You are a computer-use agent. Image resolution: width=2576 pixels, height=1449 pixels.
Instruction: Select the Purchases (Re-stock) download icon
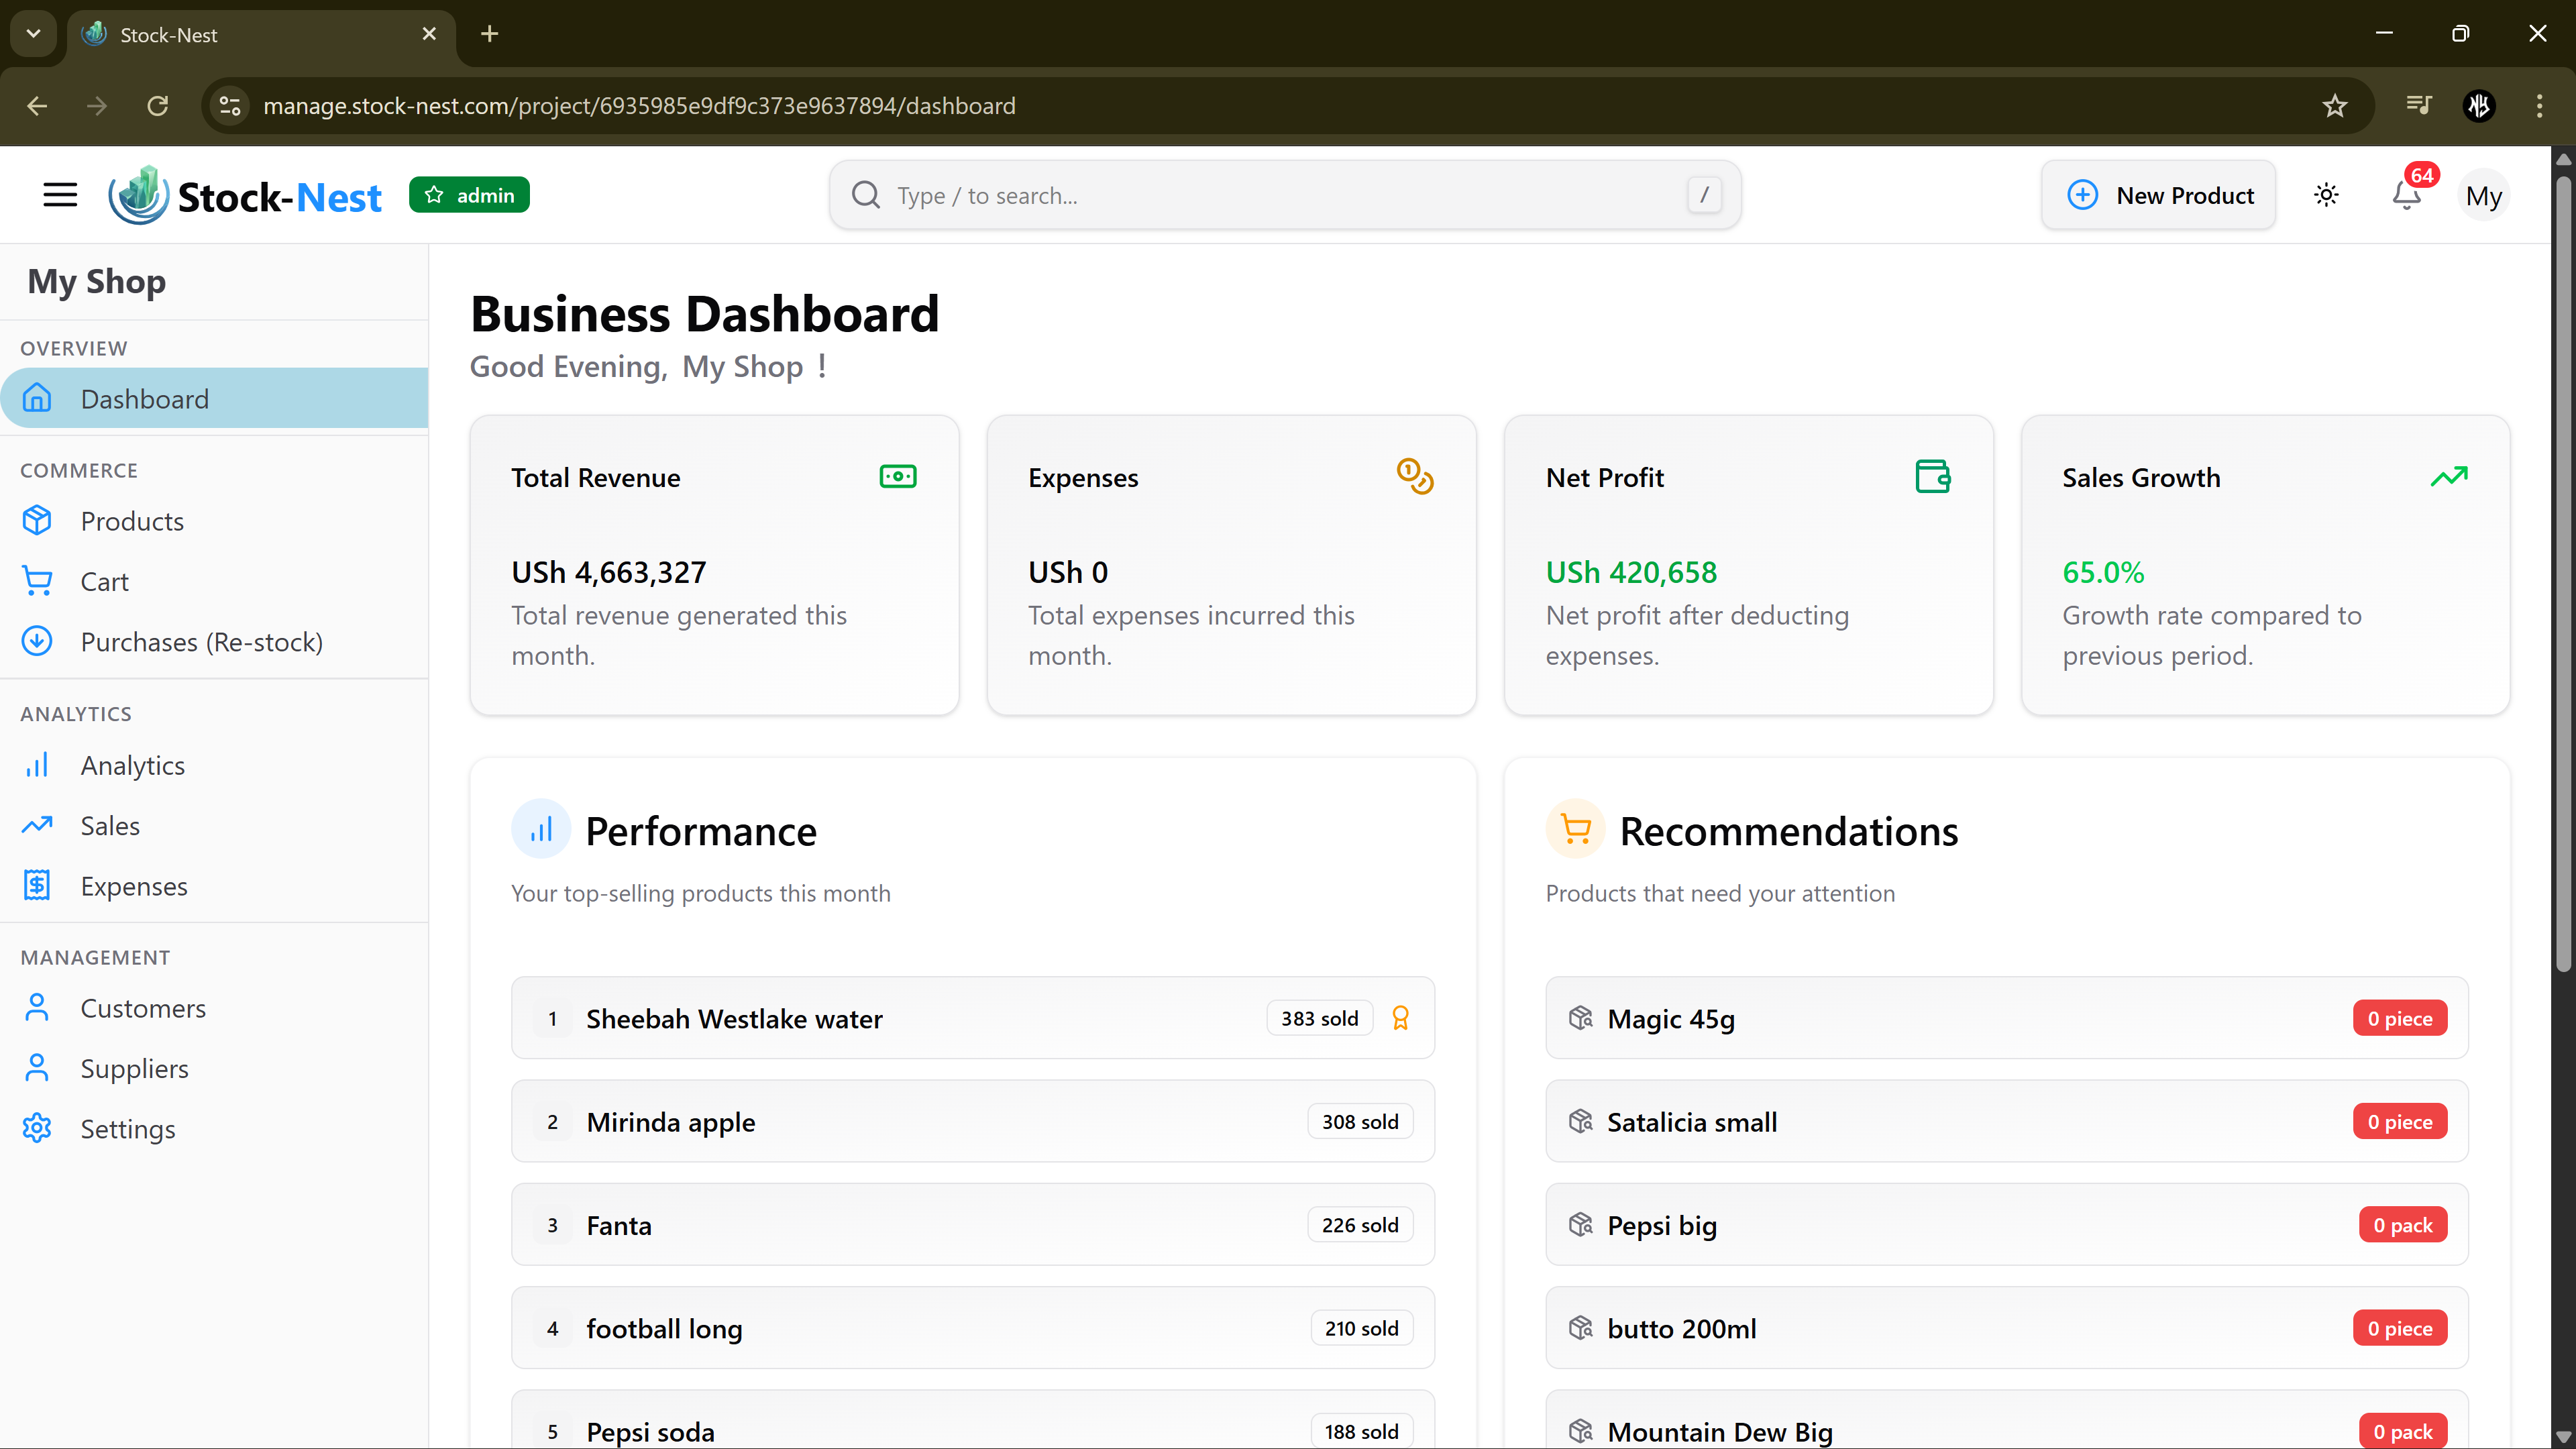pyautogui.click(x=37, y=641)
